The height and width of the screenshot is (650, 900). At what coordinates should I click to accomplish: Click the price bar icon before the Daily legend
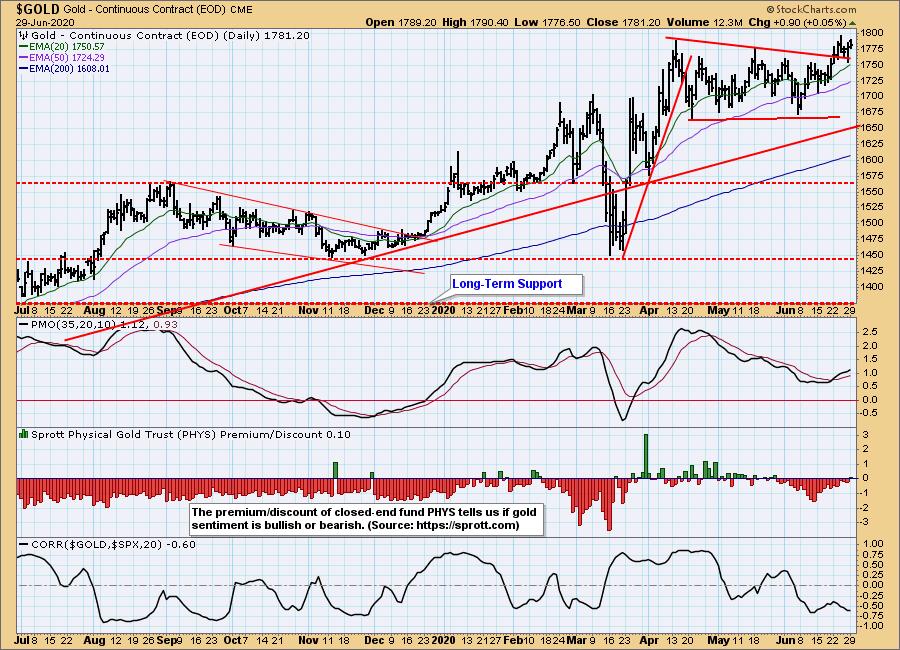[x=24, y=36]
